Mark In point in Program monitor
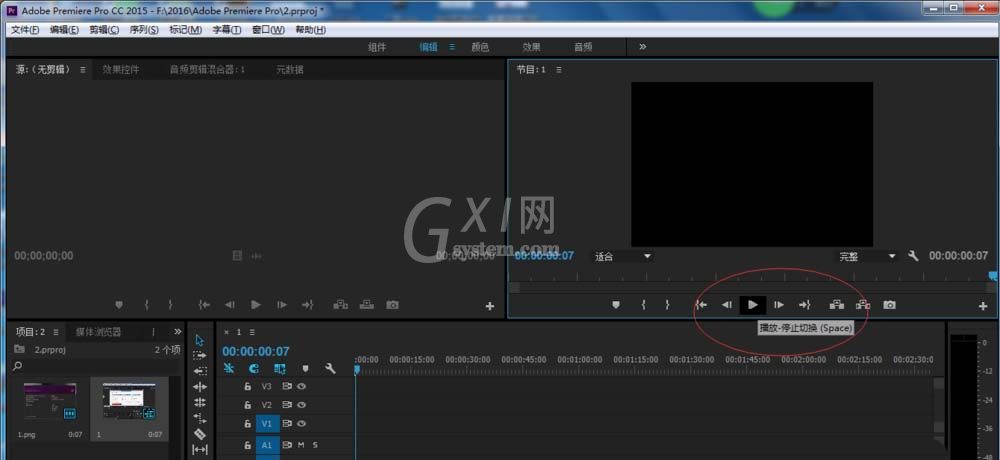Viewport: 1000px width, 460px height. pos(643,305)
